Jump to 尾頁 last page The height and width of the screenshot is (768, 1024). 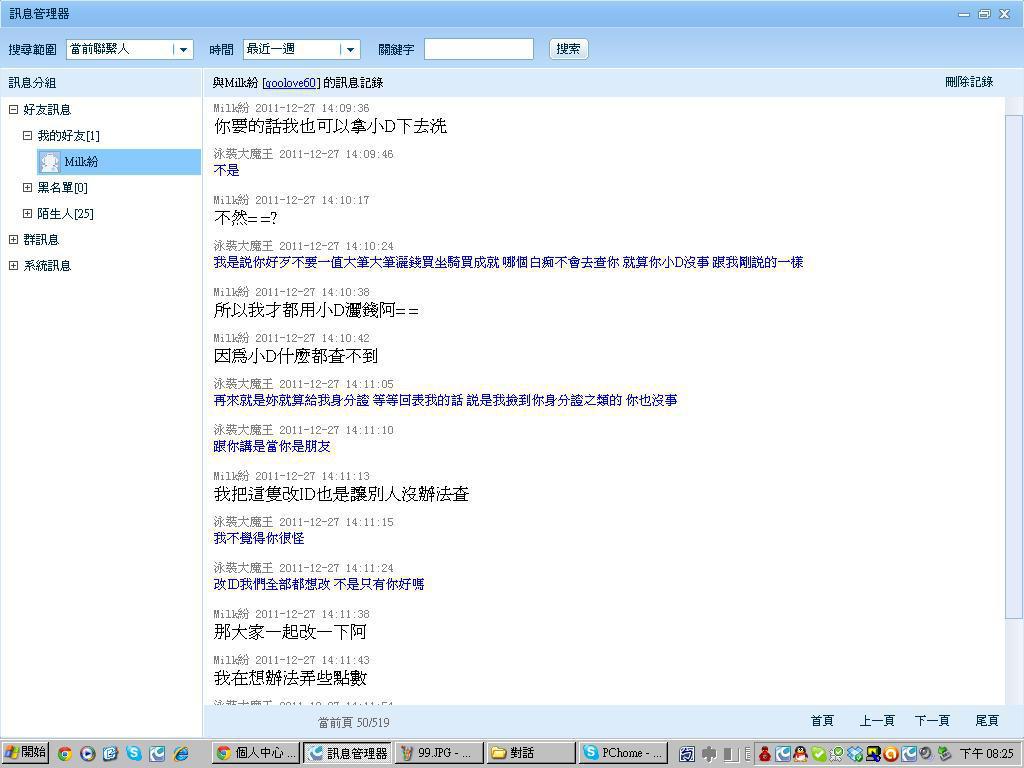pyautogui.click(x=987, y=721)
